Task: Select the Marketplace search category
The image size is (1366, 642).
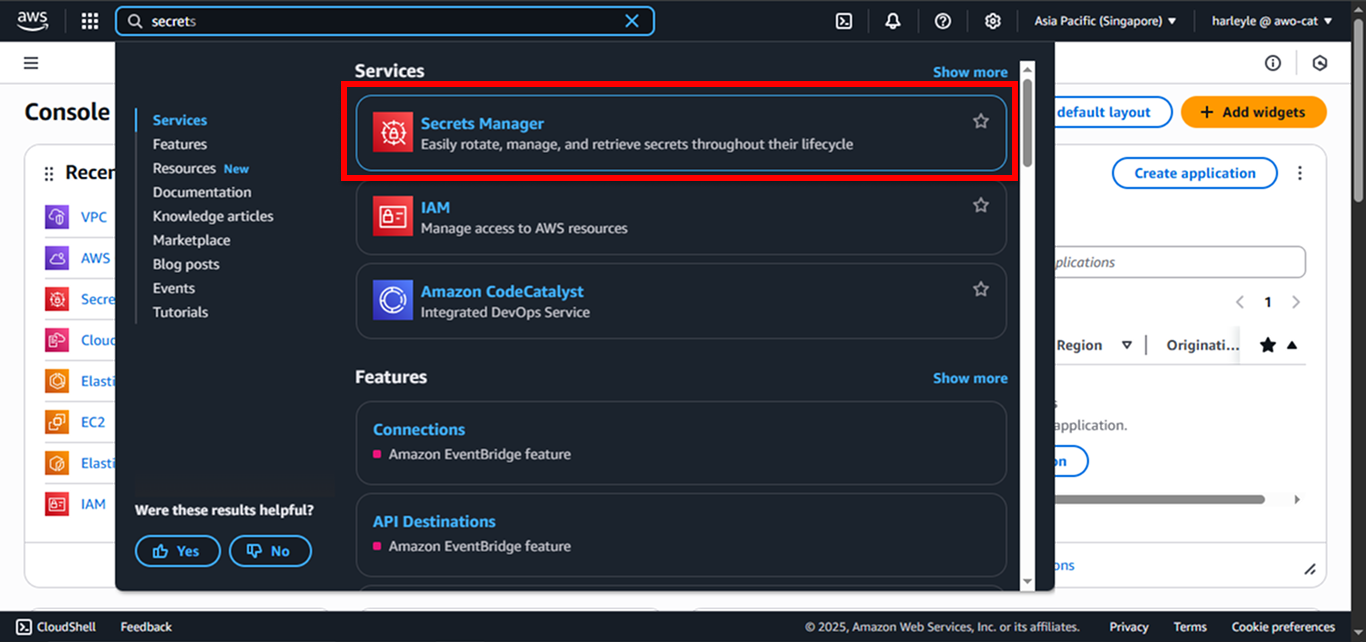Action: [192, 240]
